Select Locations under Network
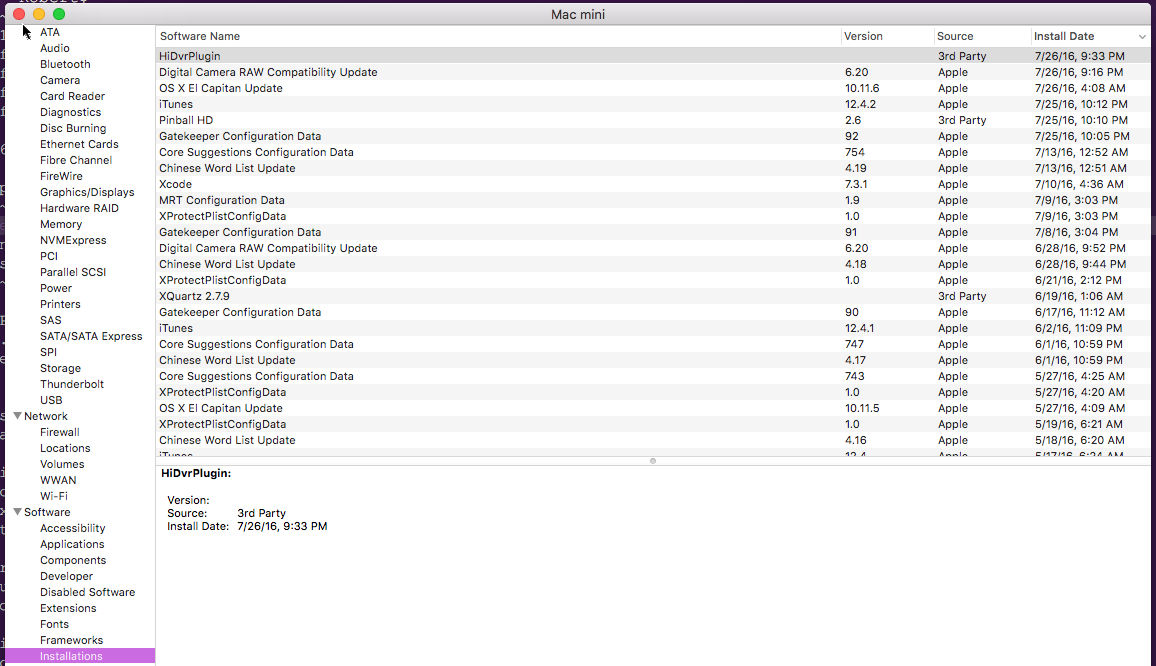The image size is (1156, 666). (65, 448)
